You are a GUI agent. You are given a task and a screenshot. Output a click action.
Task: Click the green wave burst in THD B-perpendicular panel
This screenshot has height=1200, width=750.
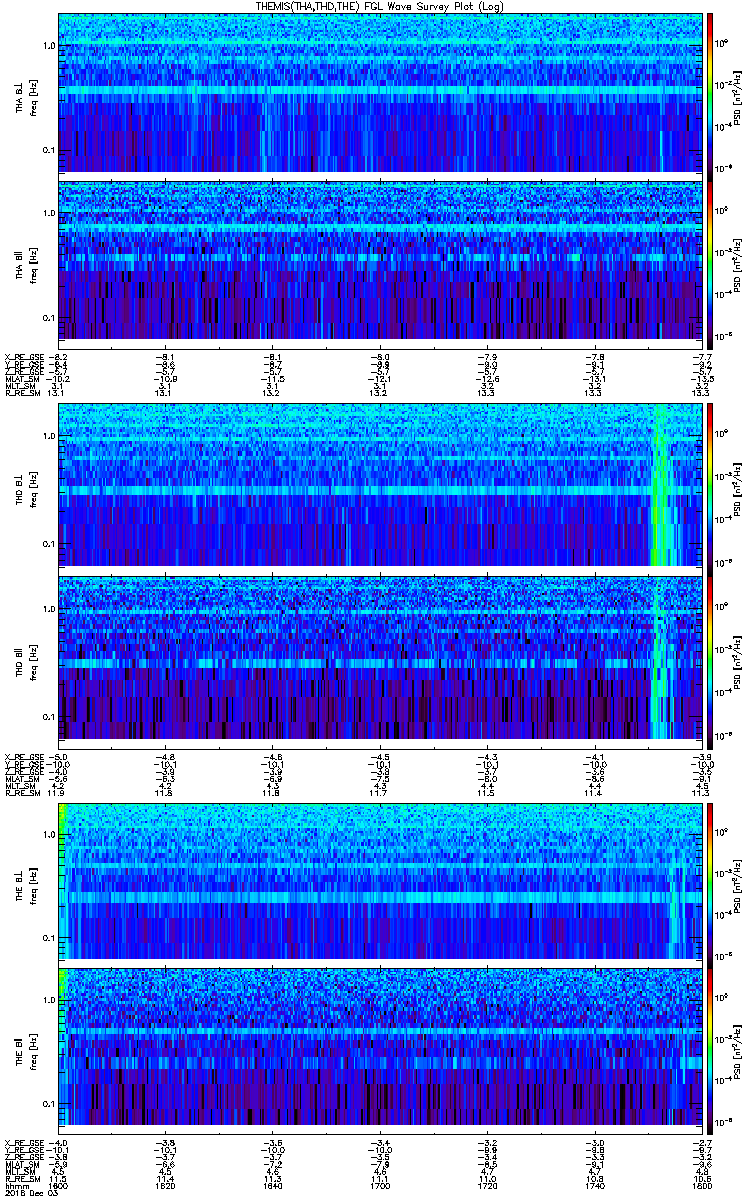663,490
